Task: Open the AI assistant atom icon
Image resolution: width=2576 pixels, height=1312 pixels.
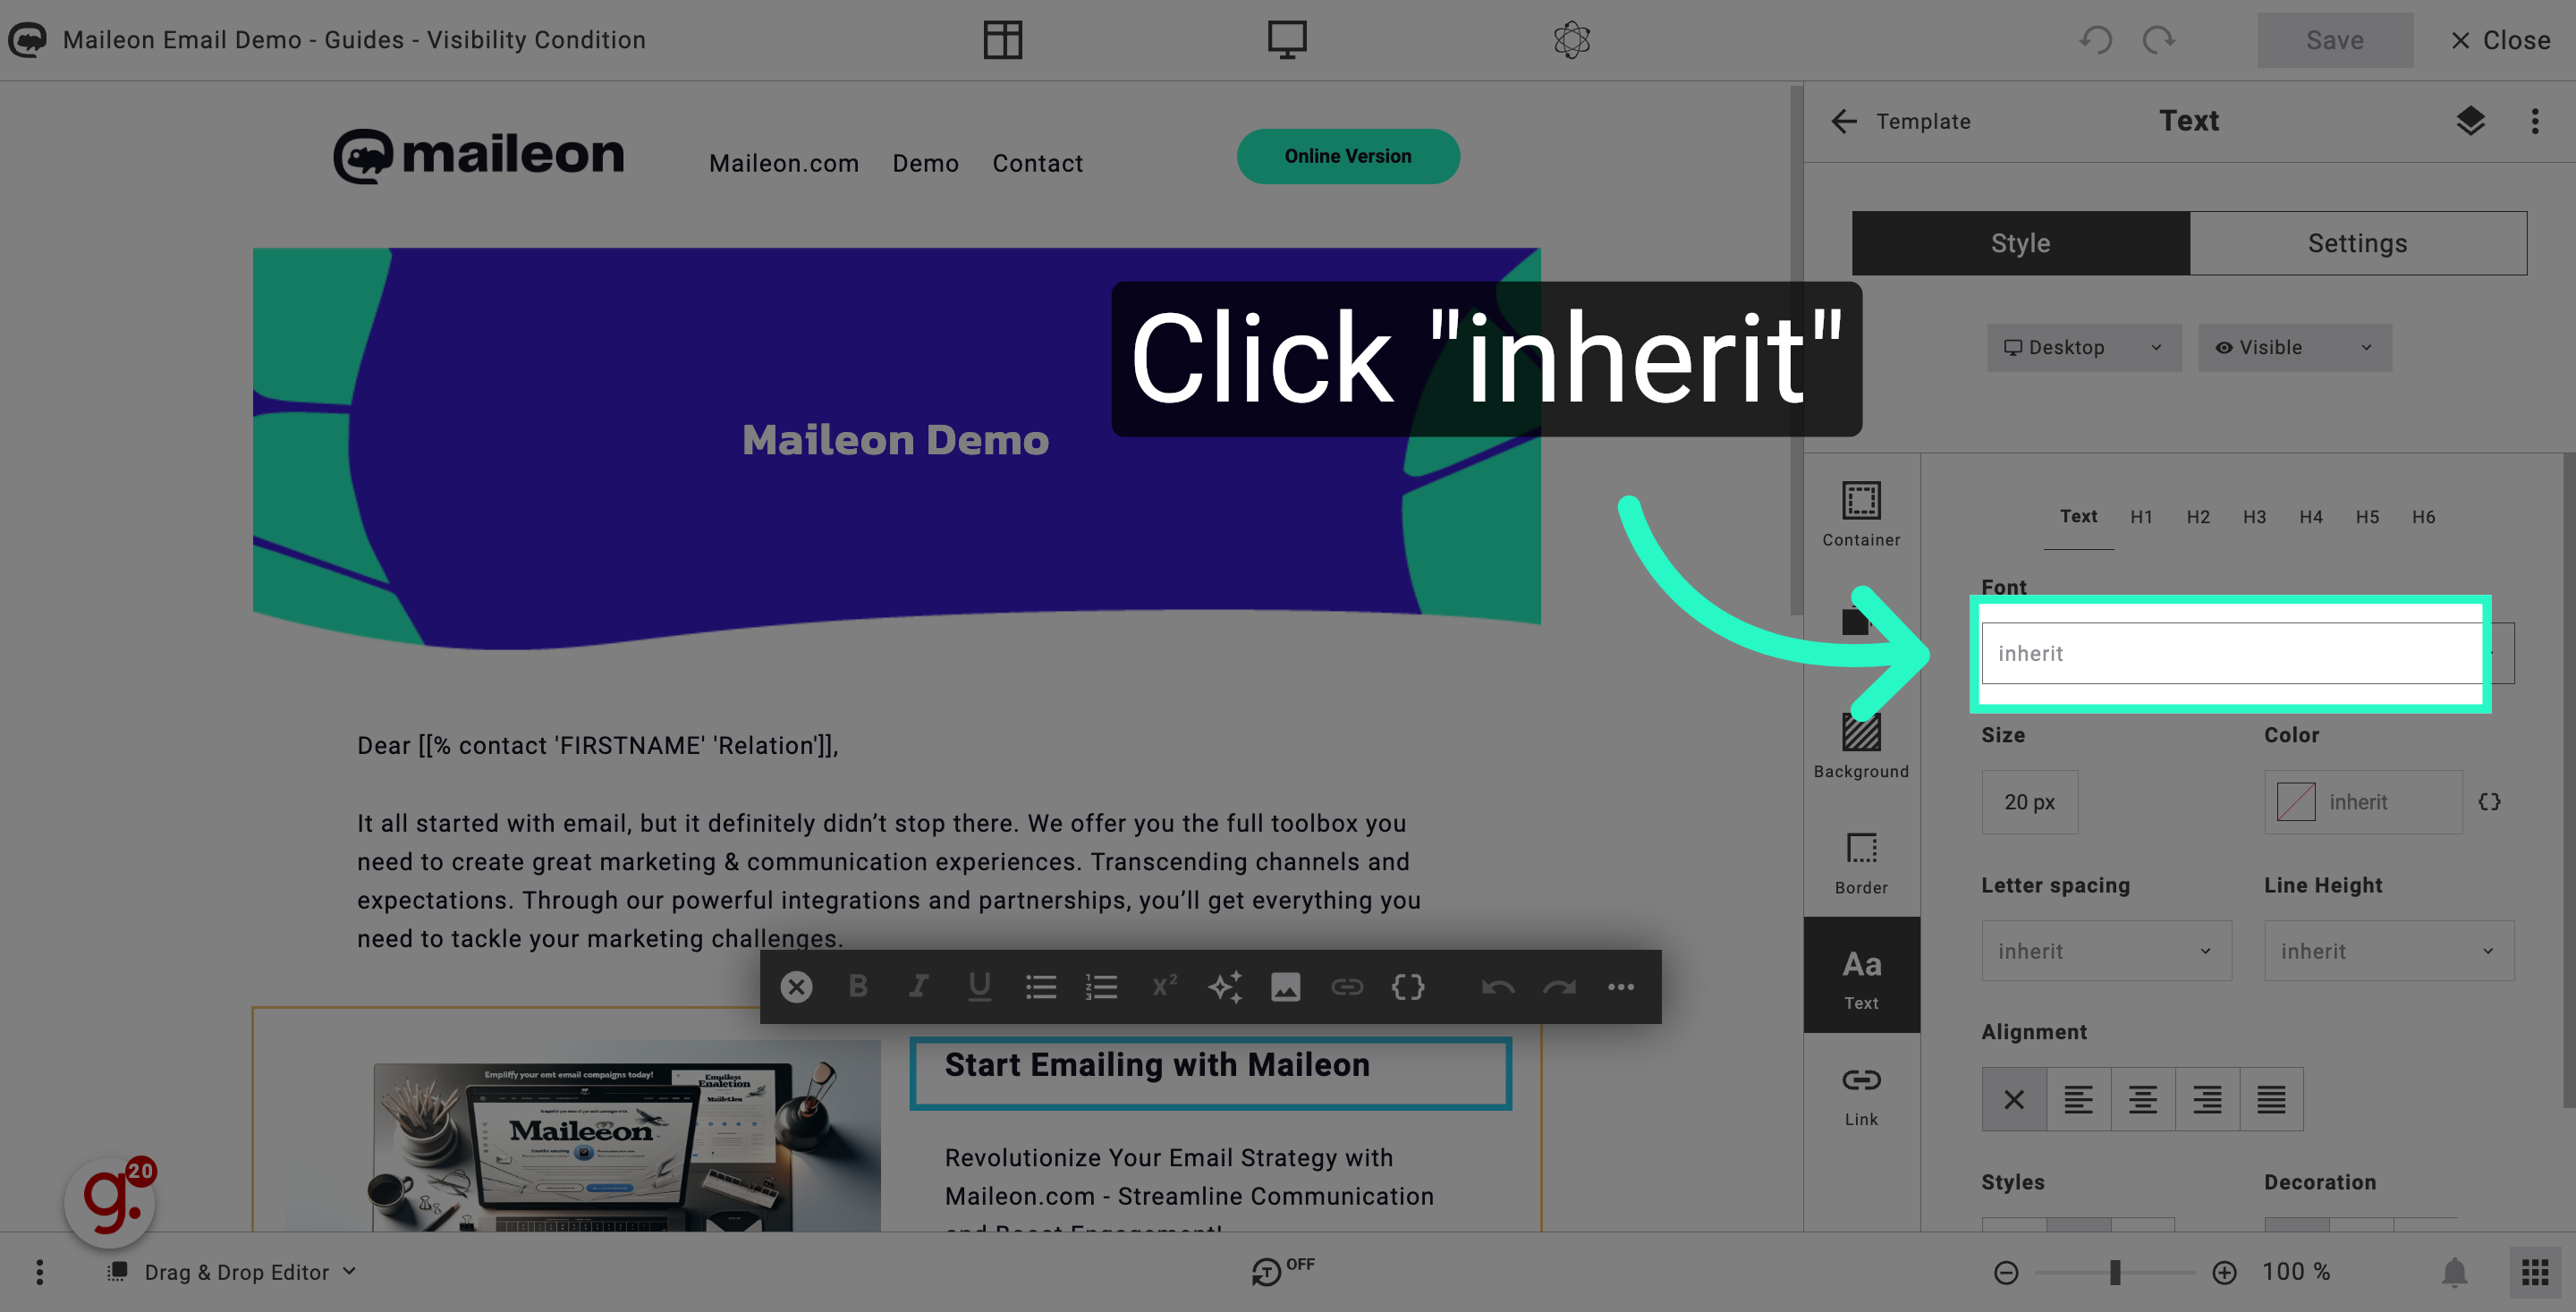Action: click(1572, 40)
